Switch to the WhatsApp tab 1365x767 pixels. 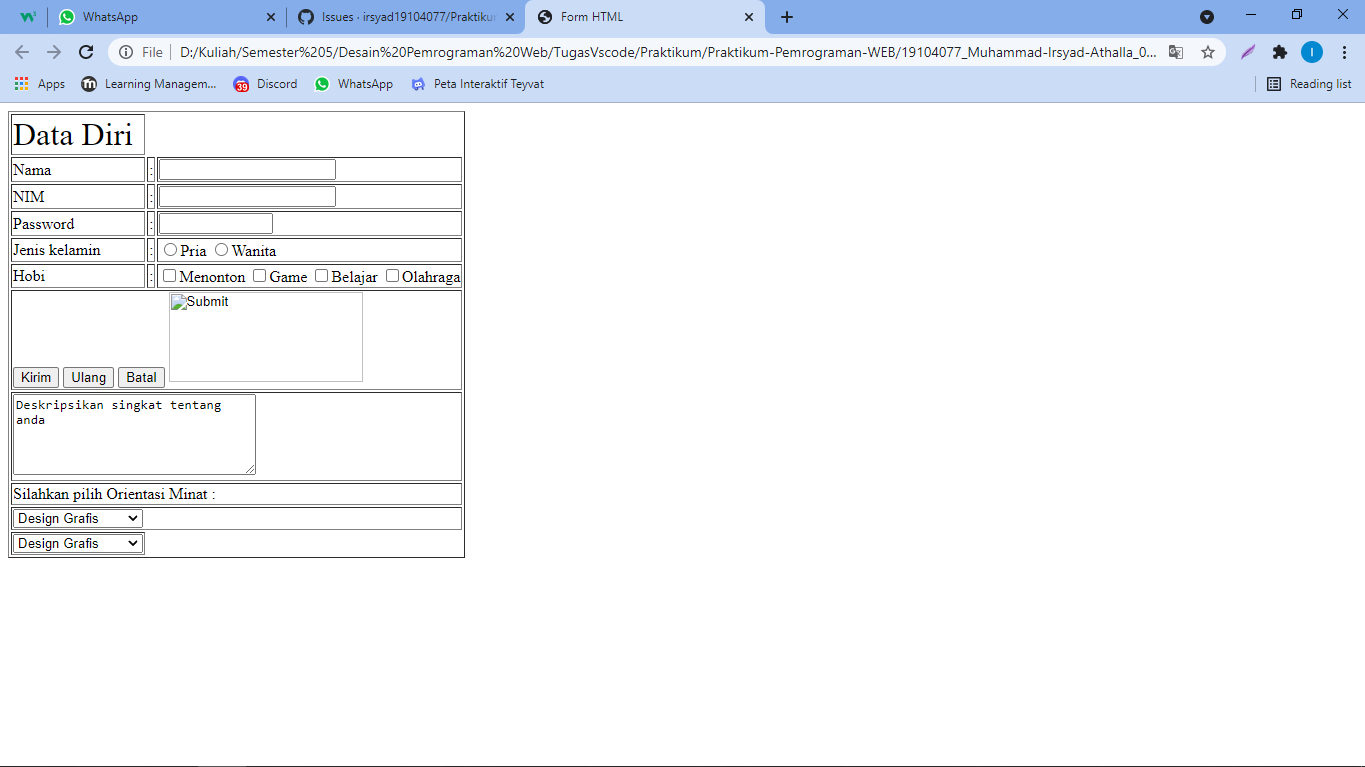167,17
